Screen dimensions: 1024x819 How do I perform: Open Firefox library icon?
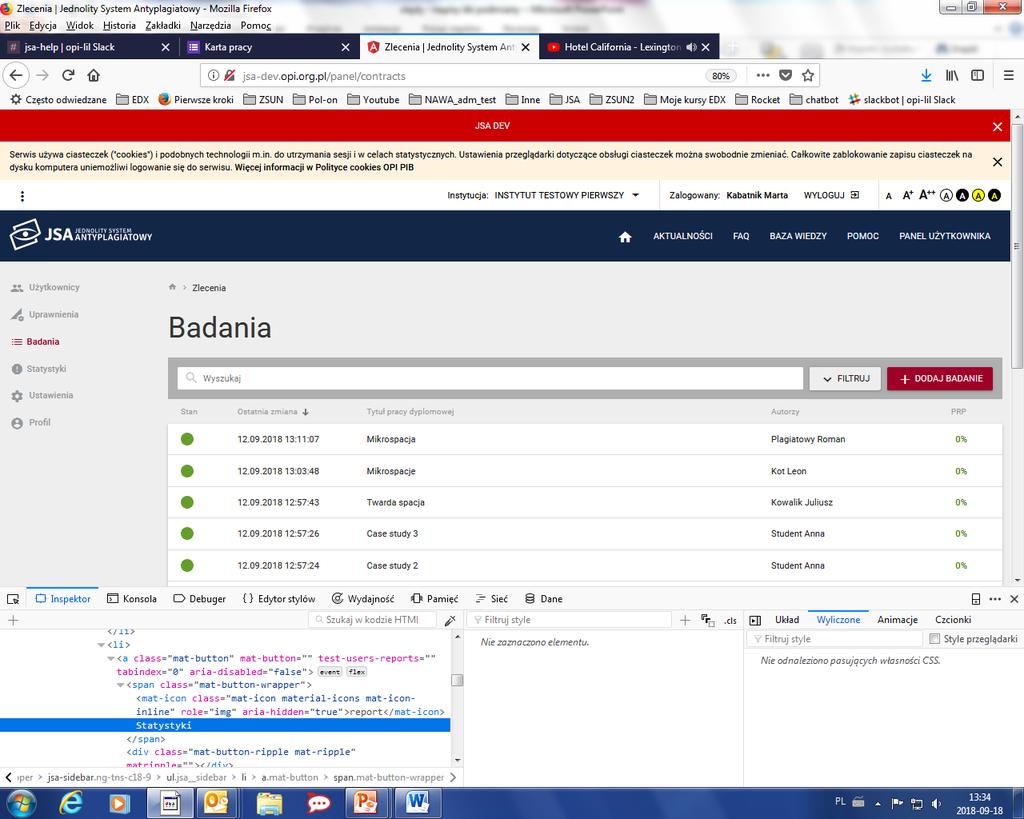(x=952, y=76)
